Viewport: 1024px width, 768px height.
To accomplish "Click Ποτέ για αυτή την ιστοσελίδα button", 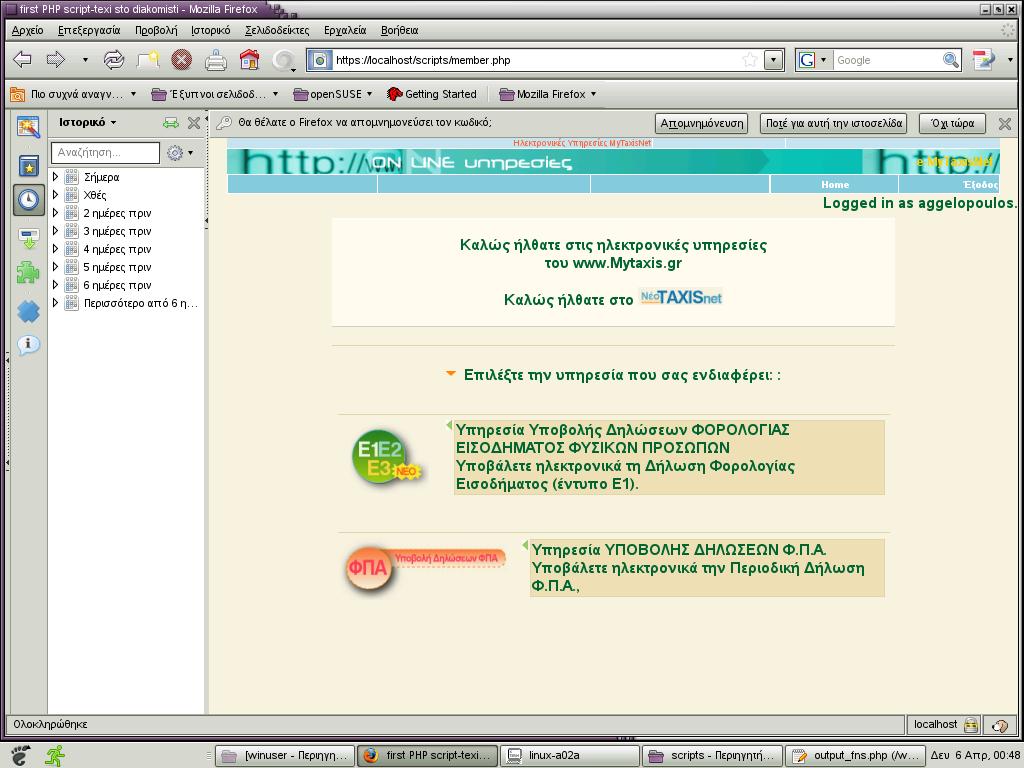I will pos(834,123).
